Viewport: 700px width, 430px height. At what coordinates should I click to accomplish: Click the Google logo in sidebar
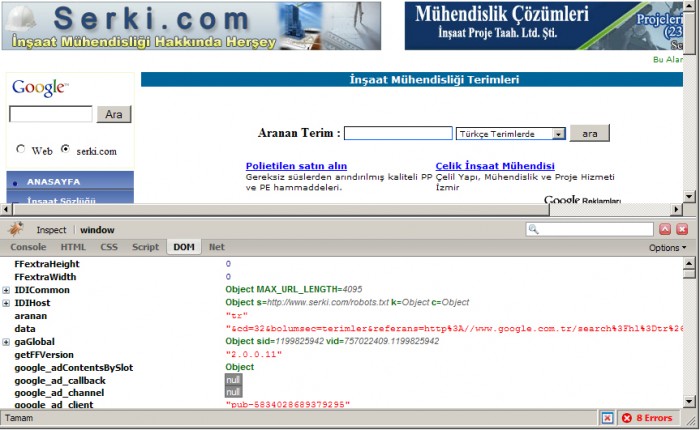pos(40,88)
